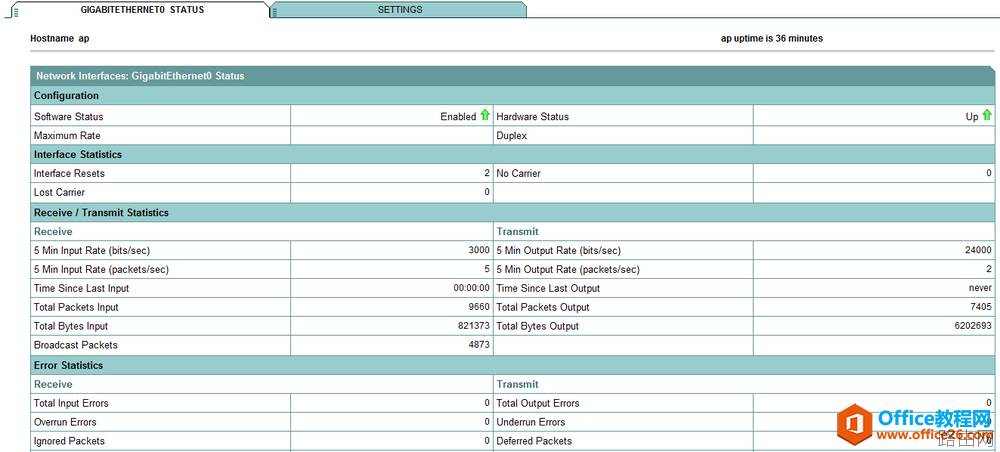Click the 'Lost Carrier' label
This screenshot has width=1000, height=452.
click(x=59, y=193)
